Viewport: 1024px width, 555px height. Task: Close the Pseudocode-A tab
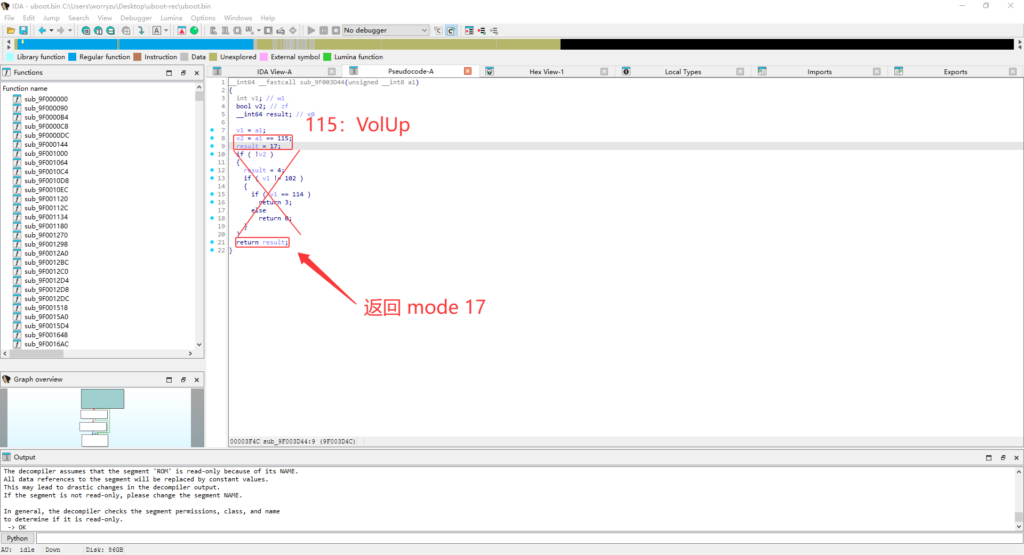pos(468,71)
